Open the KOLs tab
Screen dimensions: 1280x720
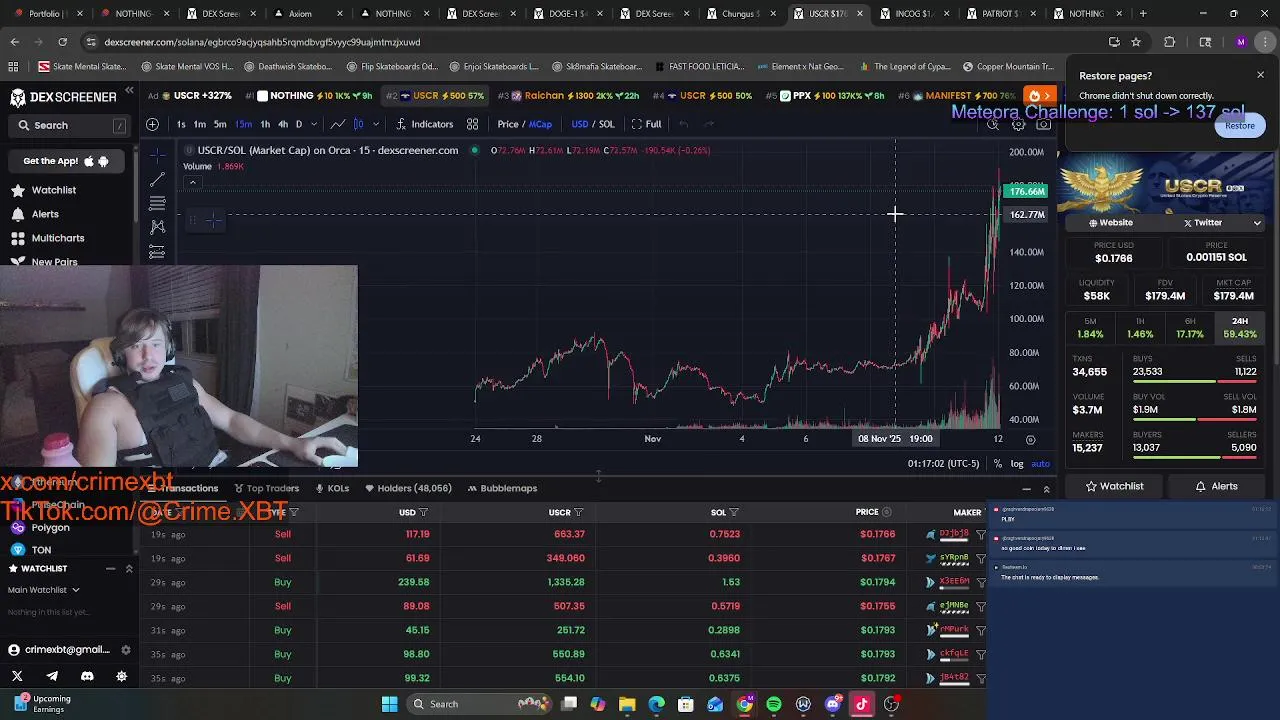point(332,488)
